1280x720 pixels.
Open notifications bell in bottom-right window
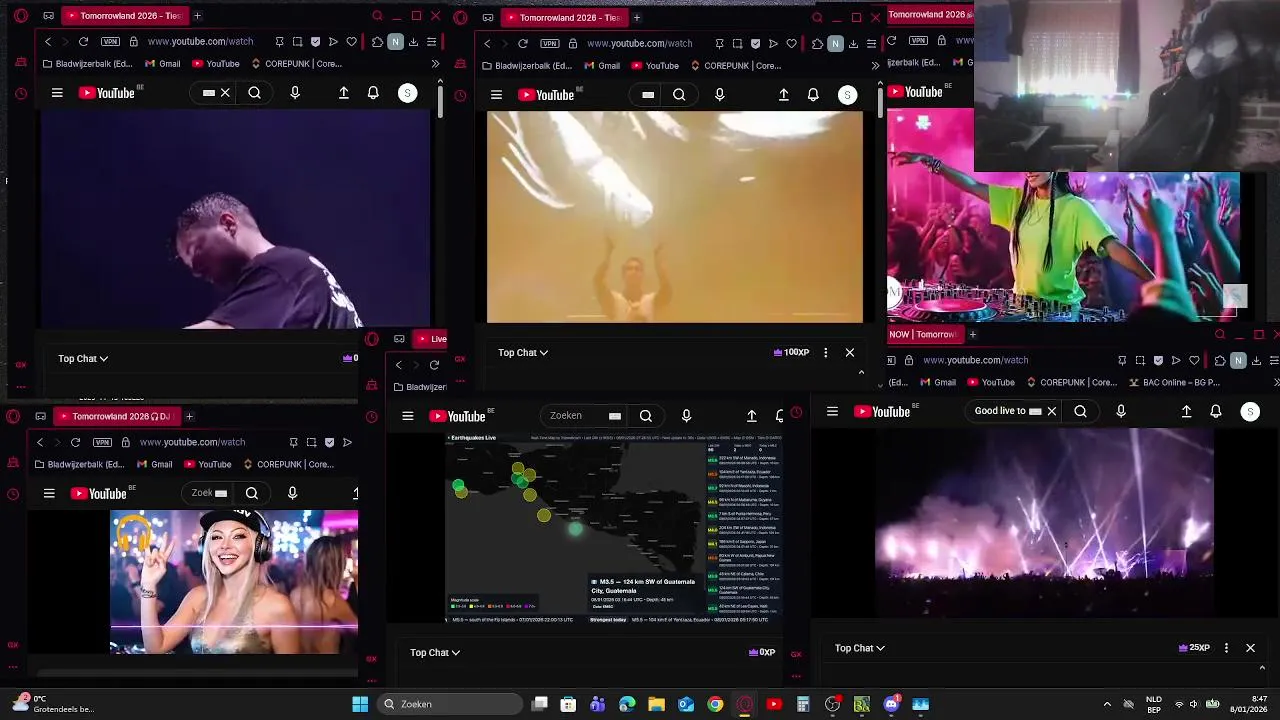pyautogui.click(x=1216, y=411)
